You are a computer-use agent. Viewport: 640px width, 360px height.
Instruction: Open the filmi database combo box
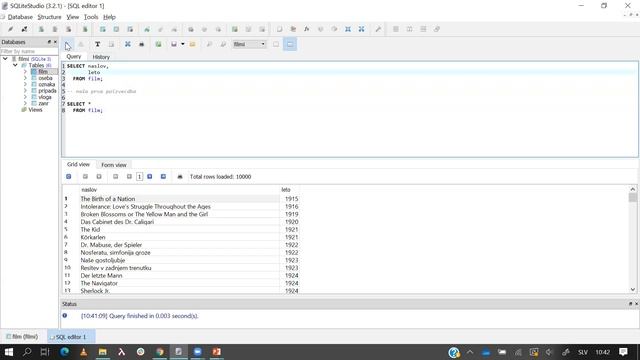coord(249,44)
